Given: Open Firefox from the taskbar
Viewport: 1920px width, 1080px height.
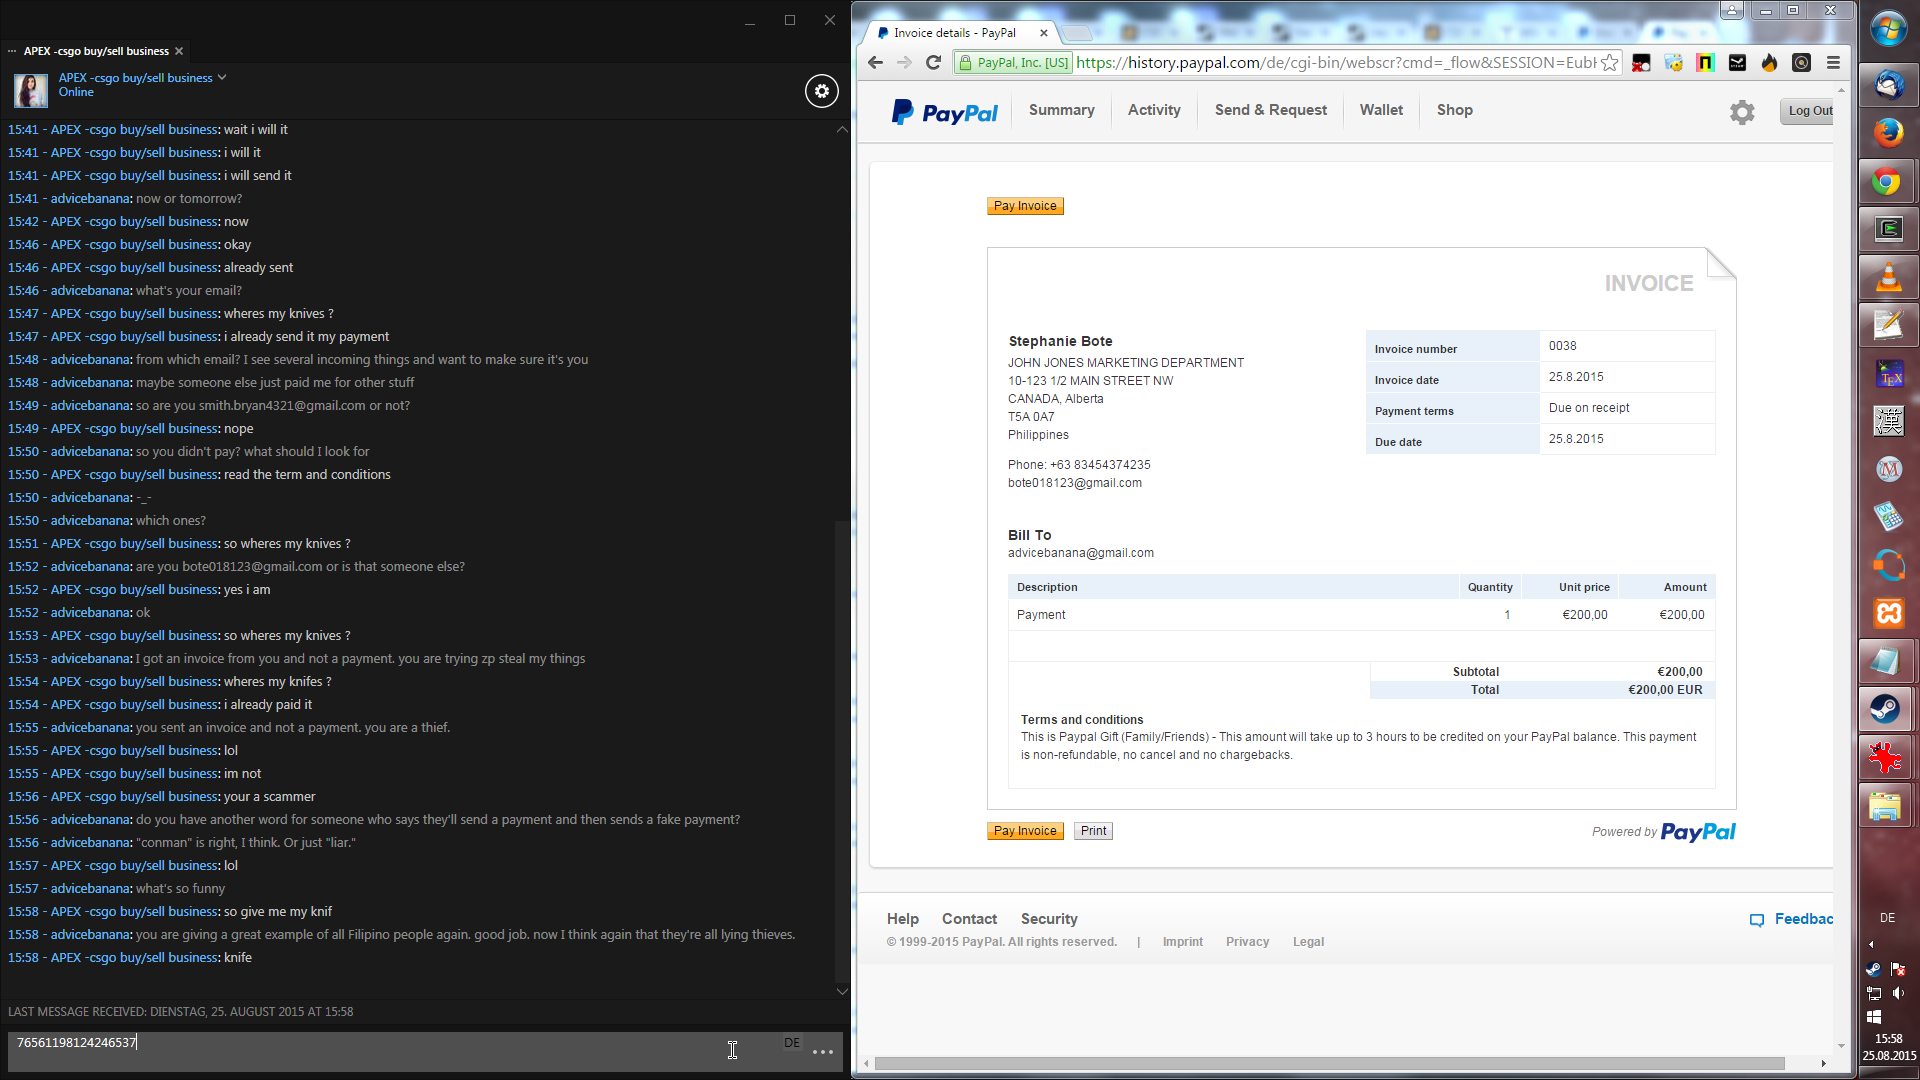Looking at the screenshot, I should pos(1888,133).
